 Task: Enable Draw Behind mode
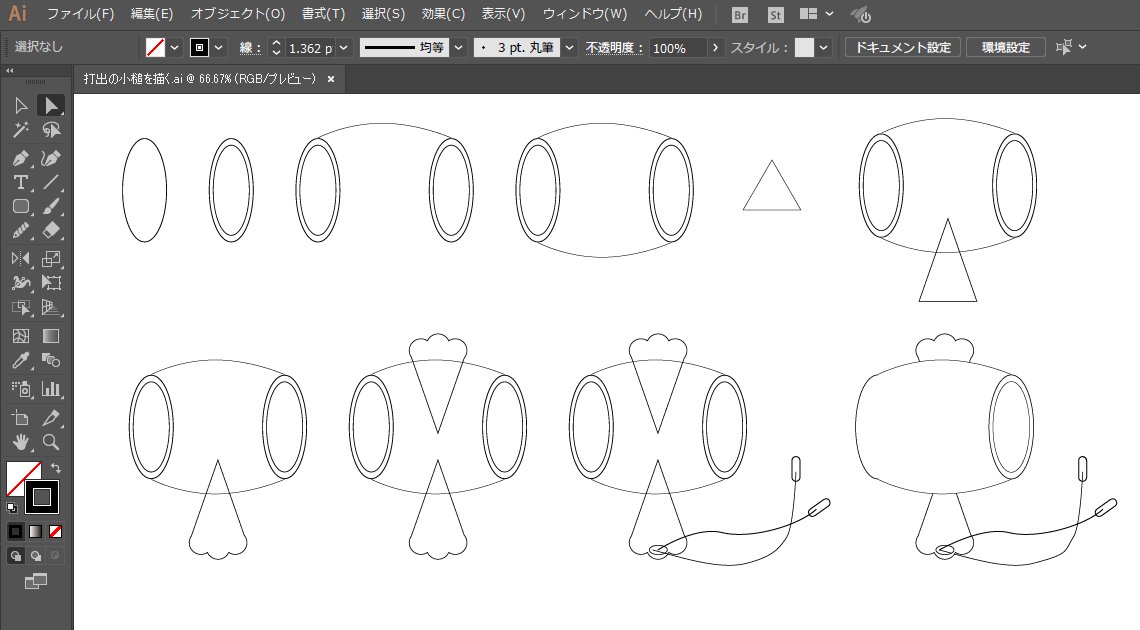coord(36,557)
